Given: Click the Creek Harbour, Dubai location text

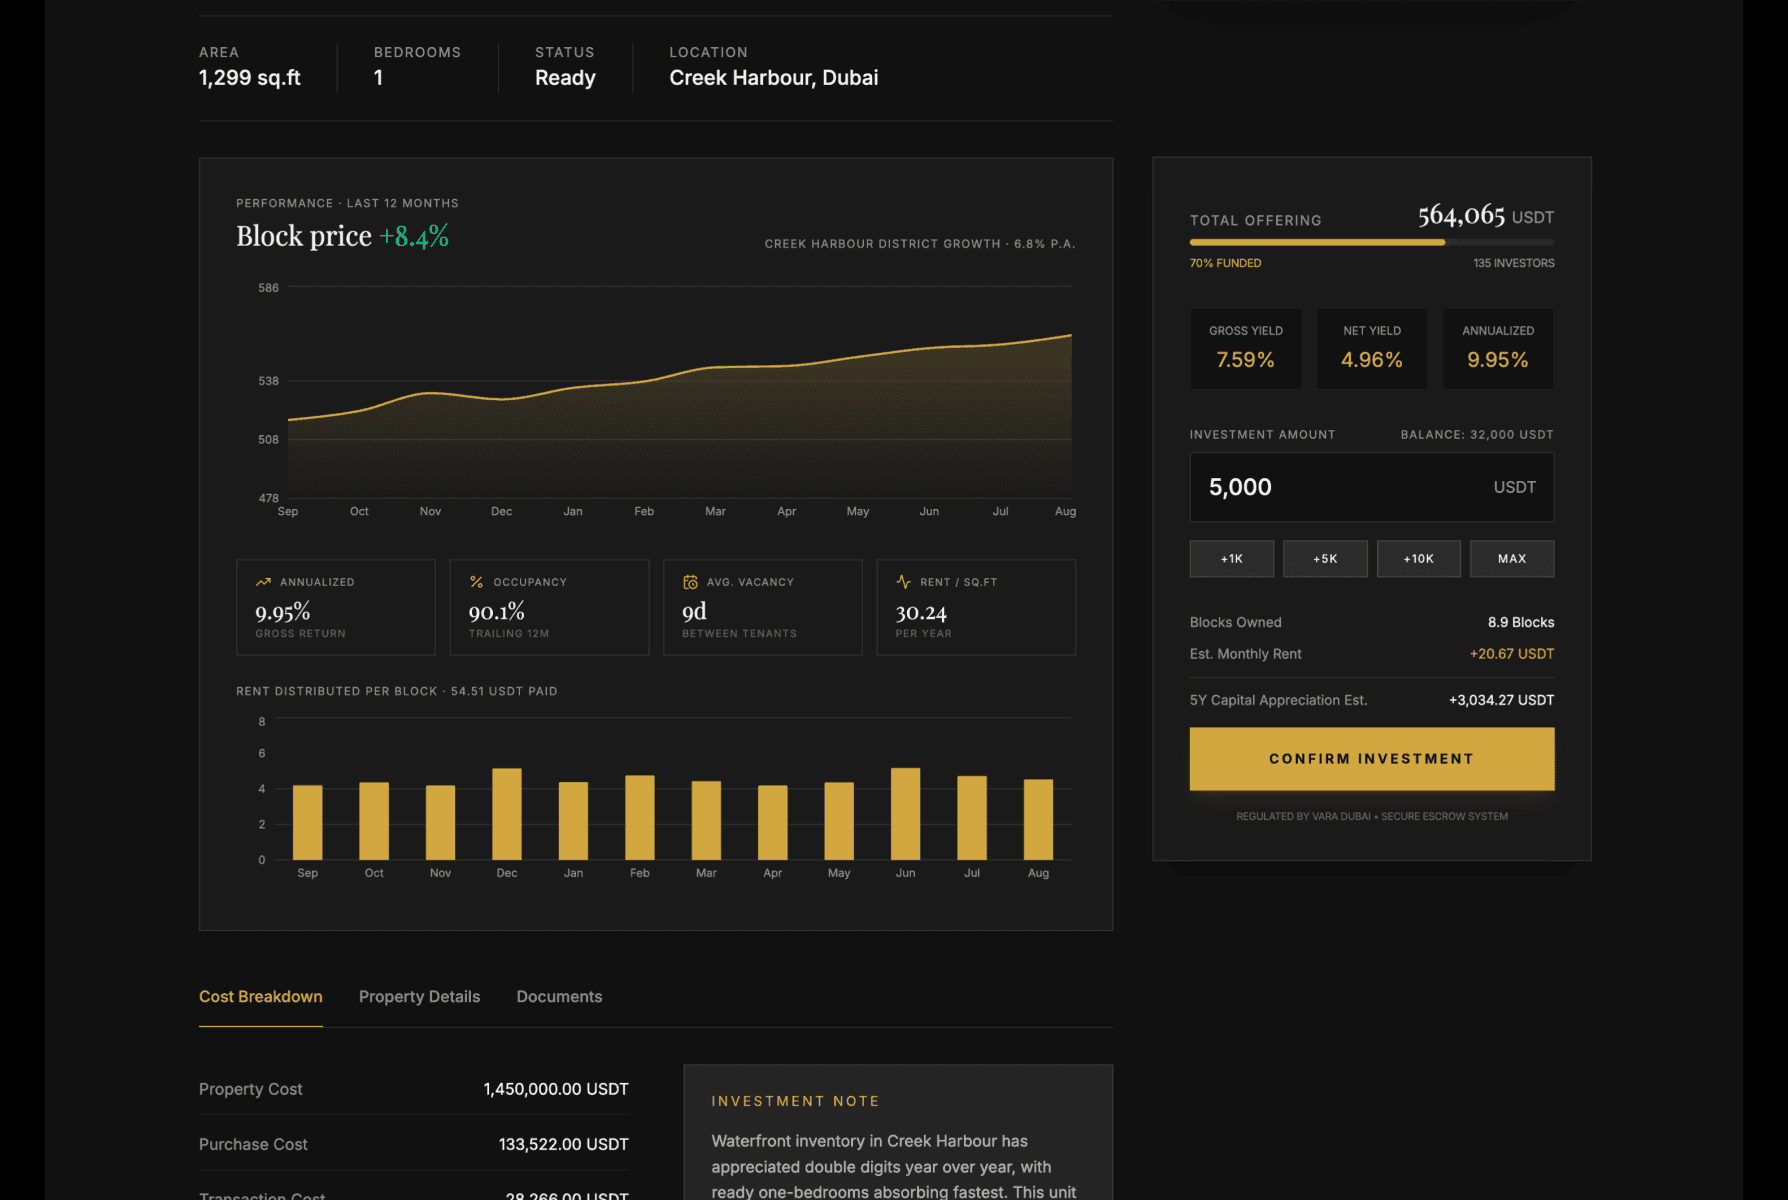Looking at the screenshot, I should [774, 78].
